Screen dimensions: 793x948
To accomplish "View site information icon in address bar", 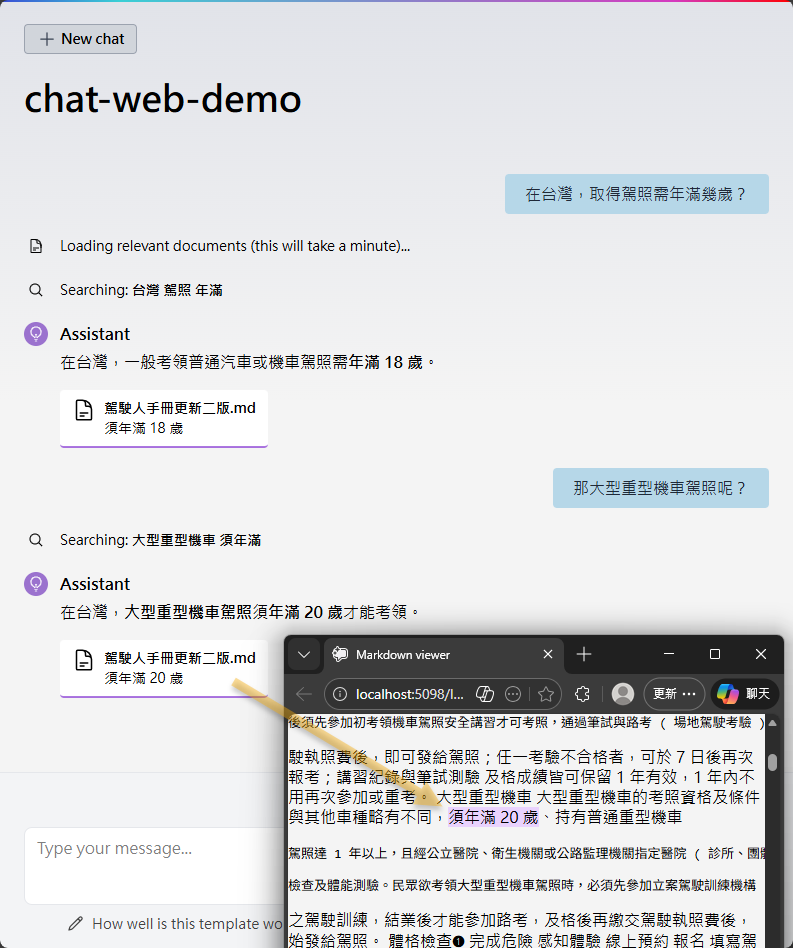I will tap(339, 694).
